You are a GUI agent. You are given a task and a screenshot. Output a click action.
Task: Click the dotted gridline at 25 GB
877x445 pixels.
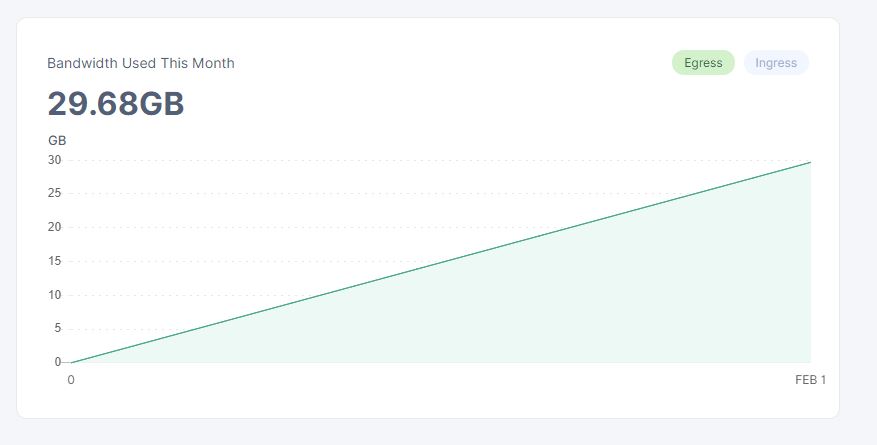[x=300, y=193]
